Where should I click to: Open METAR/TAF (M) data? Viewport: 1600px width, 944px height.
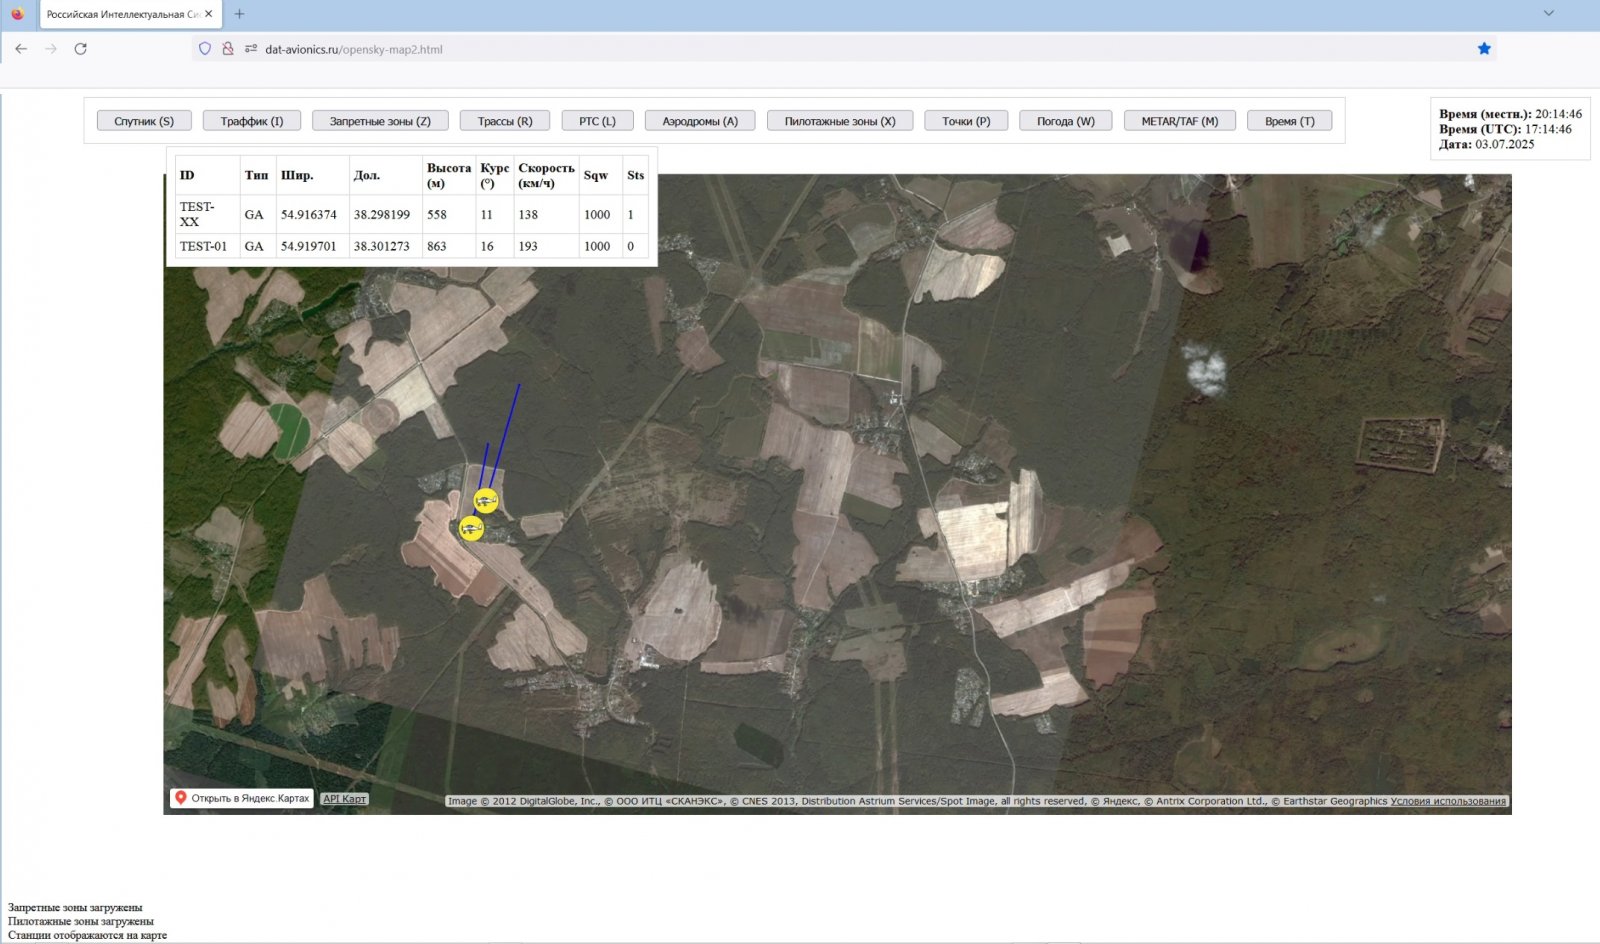(1180, 121)
